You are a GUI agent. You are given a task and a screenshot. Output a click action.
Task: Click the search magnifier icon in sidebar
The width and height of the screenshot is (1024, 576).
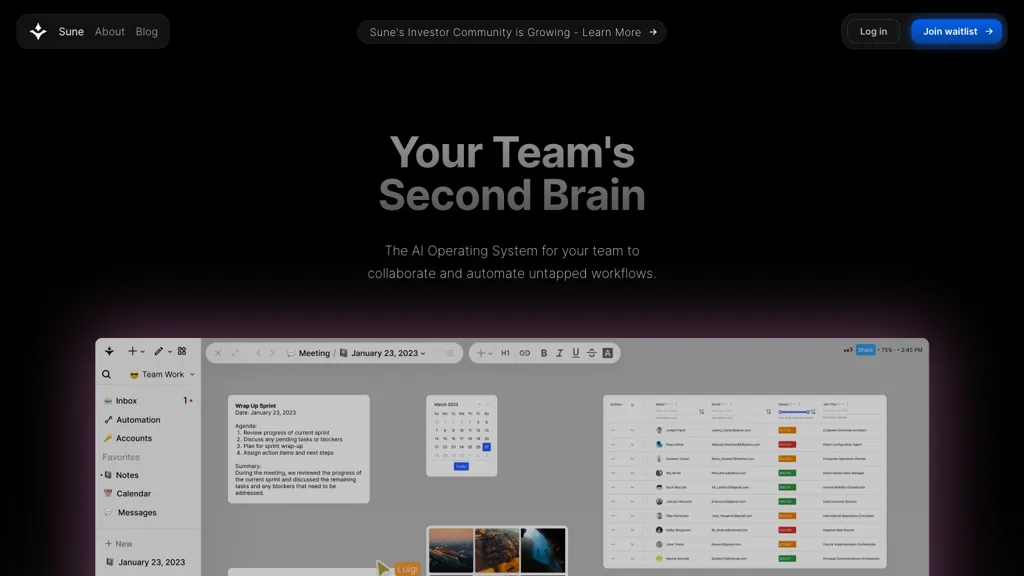[107, 375]
